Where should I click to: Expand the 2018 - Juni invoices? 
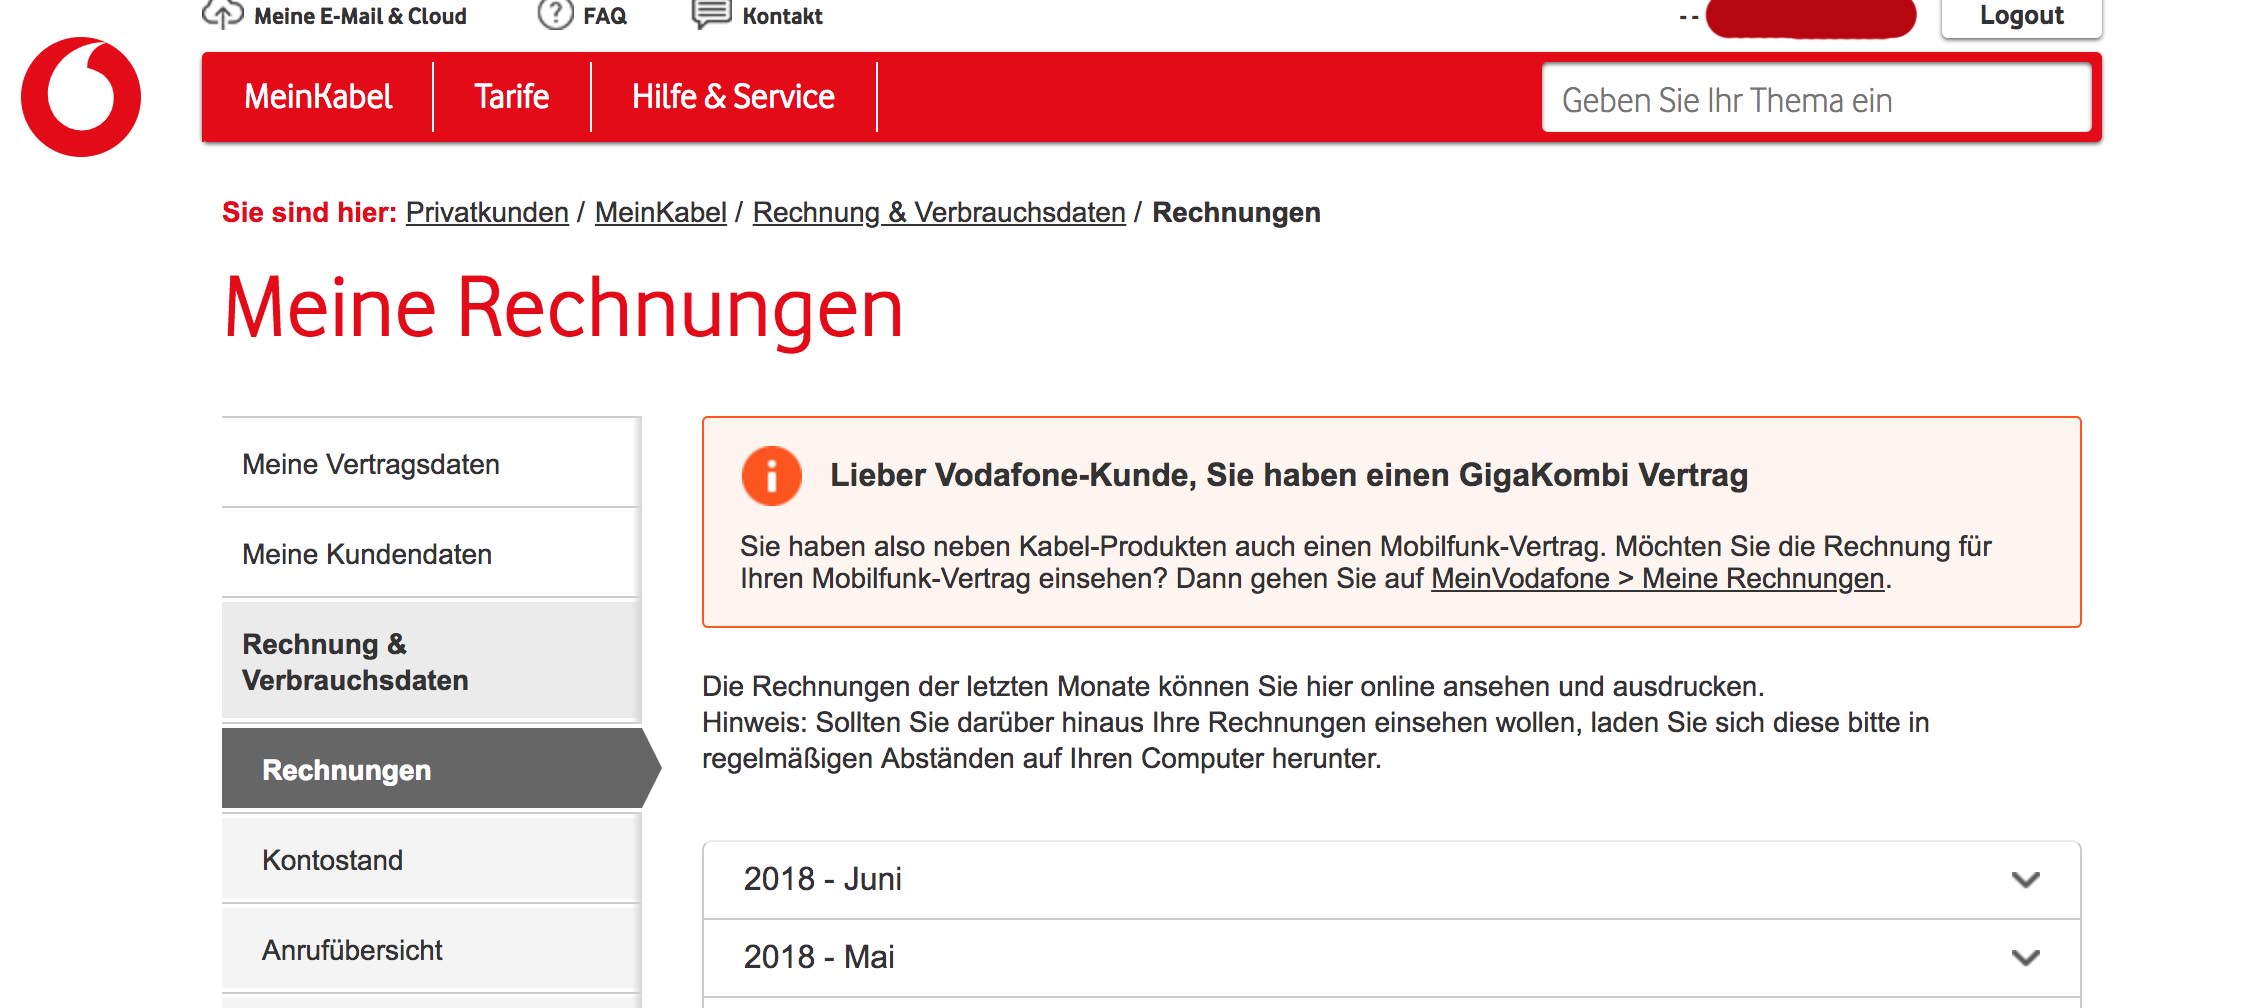[x=1391, y=880]
